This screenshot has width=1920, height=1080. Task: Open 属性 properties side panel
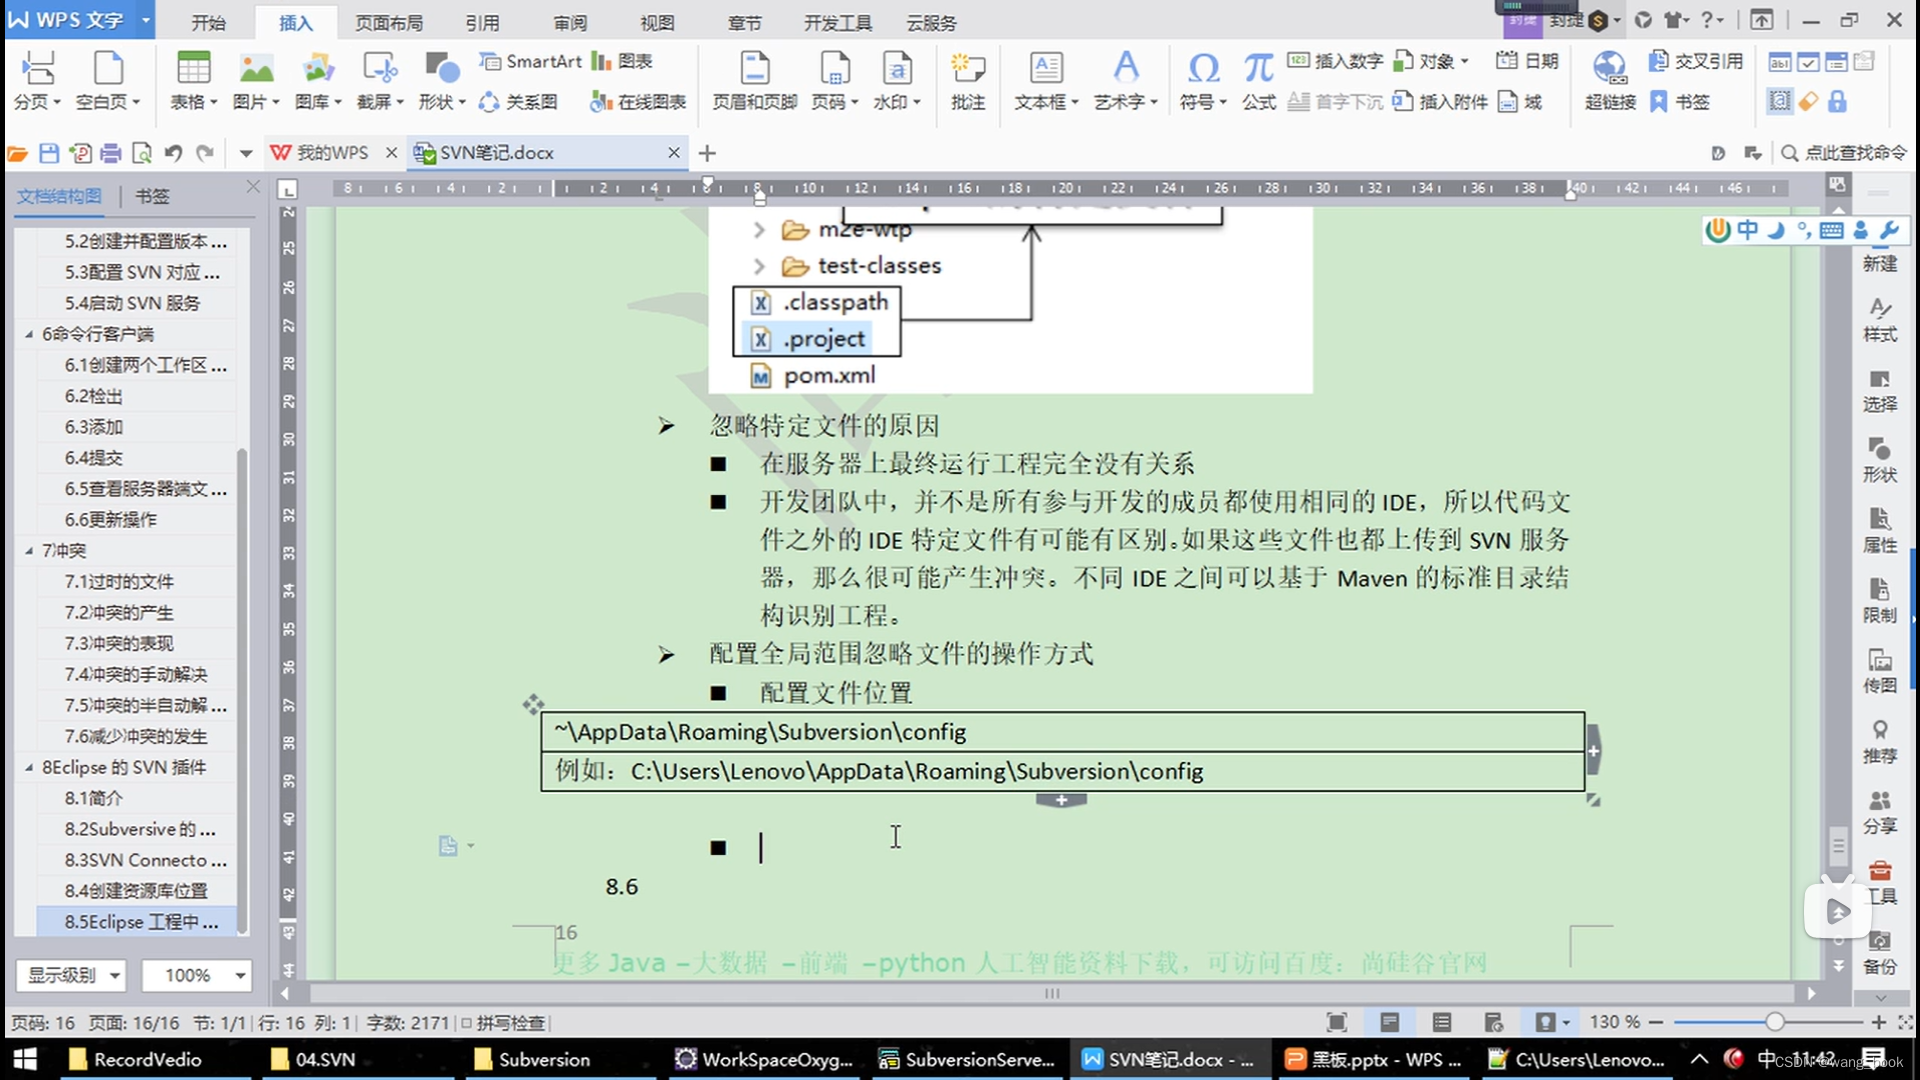pyautogui.click(x=1879, y=530)
